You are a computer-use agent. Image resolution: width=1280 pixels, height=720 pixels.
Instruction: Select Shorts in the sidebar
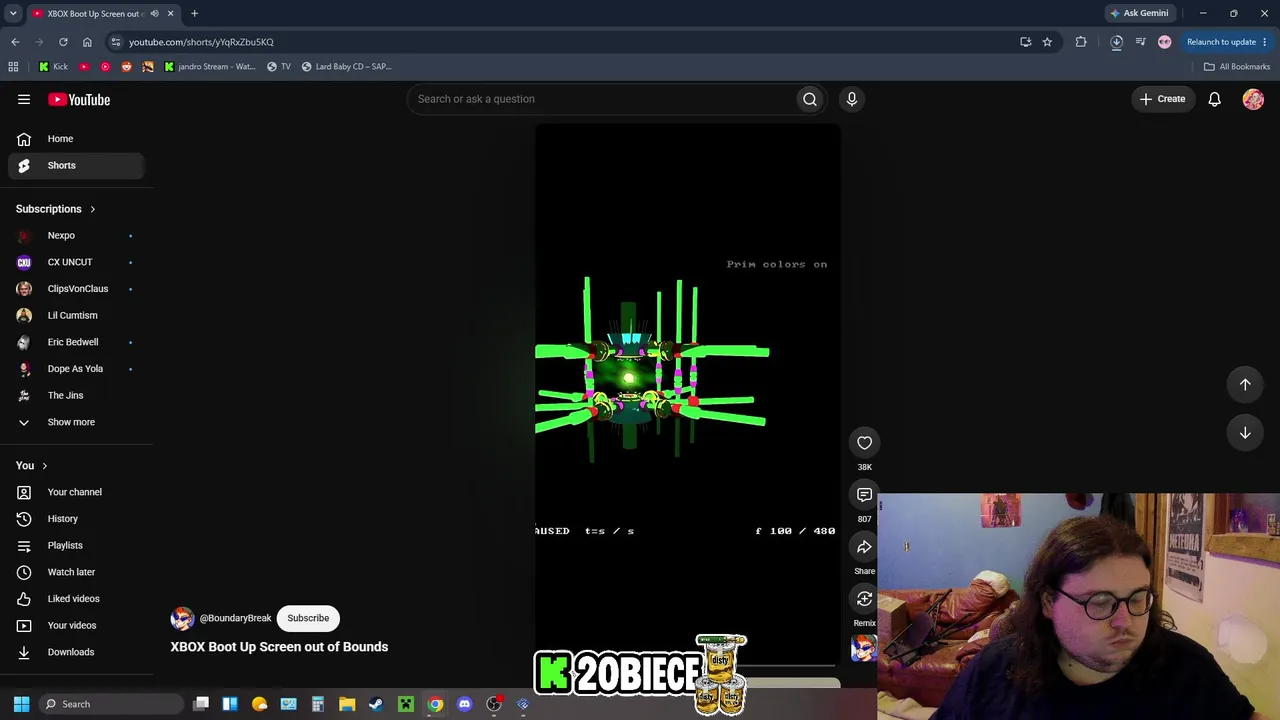pos(76,165)
